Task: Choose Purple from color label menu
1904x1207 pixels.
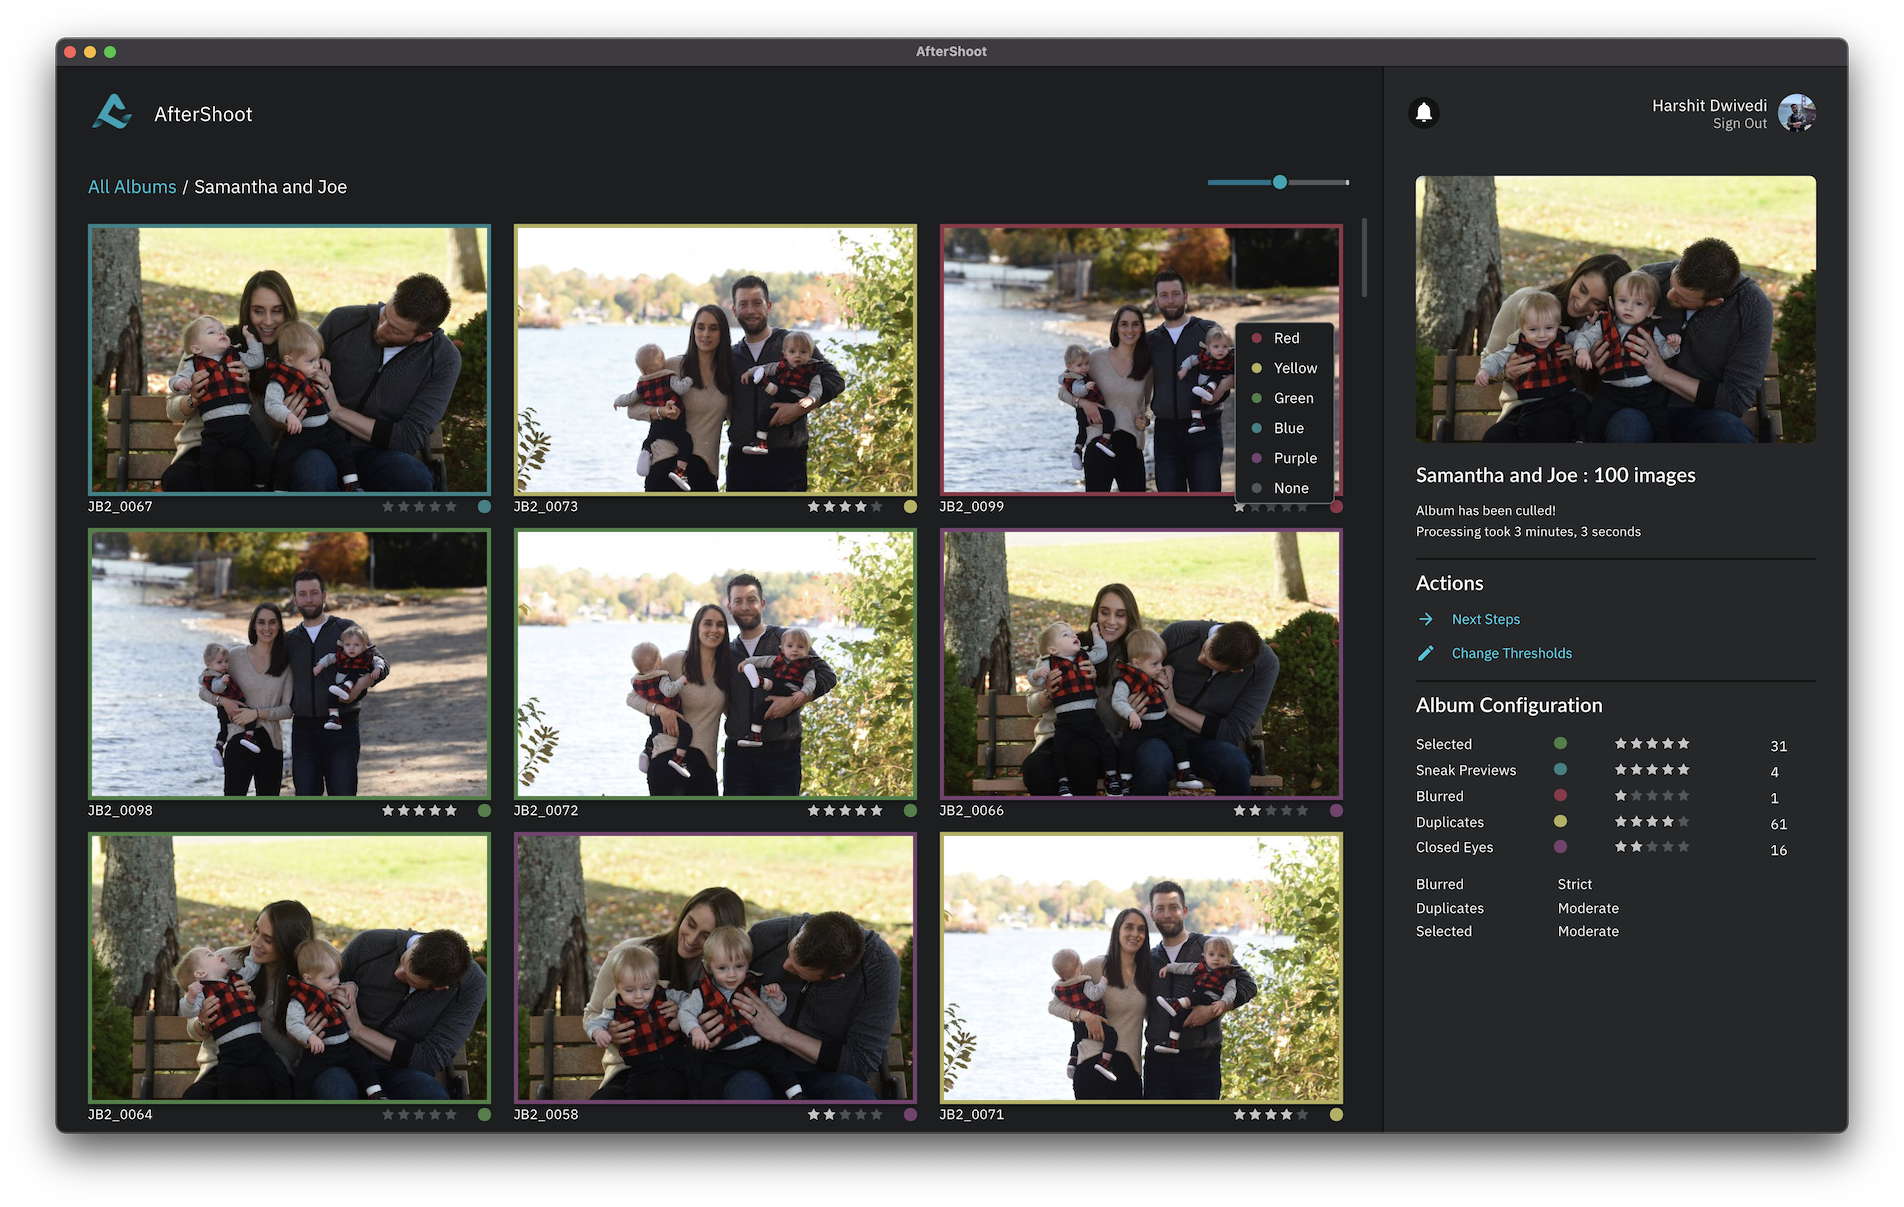Action: coord(1285,459)
